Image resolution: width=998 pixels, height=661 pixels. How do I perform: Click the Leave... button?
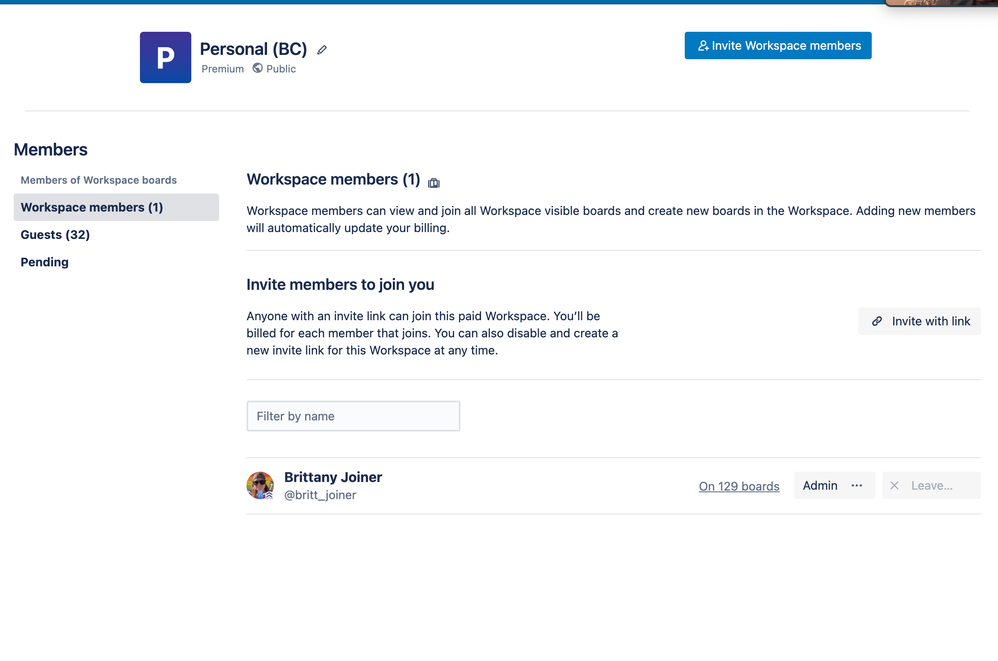point(931,485)
